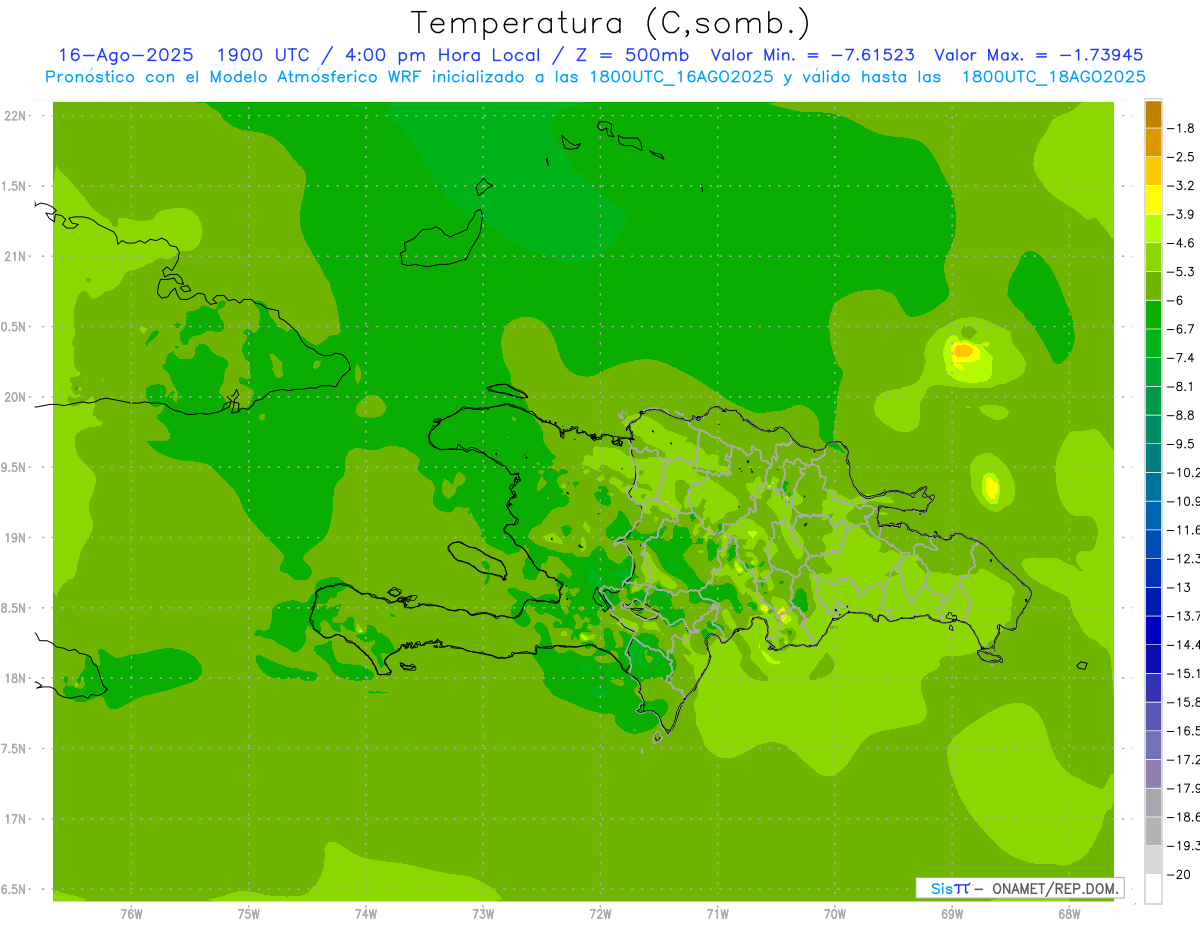Click the "18N" latitude label
Image resolution: width=1200 pixels, height=927 pixels.
tap(14, 678)
